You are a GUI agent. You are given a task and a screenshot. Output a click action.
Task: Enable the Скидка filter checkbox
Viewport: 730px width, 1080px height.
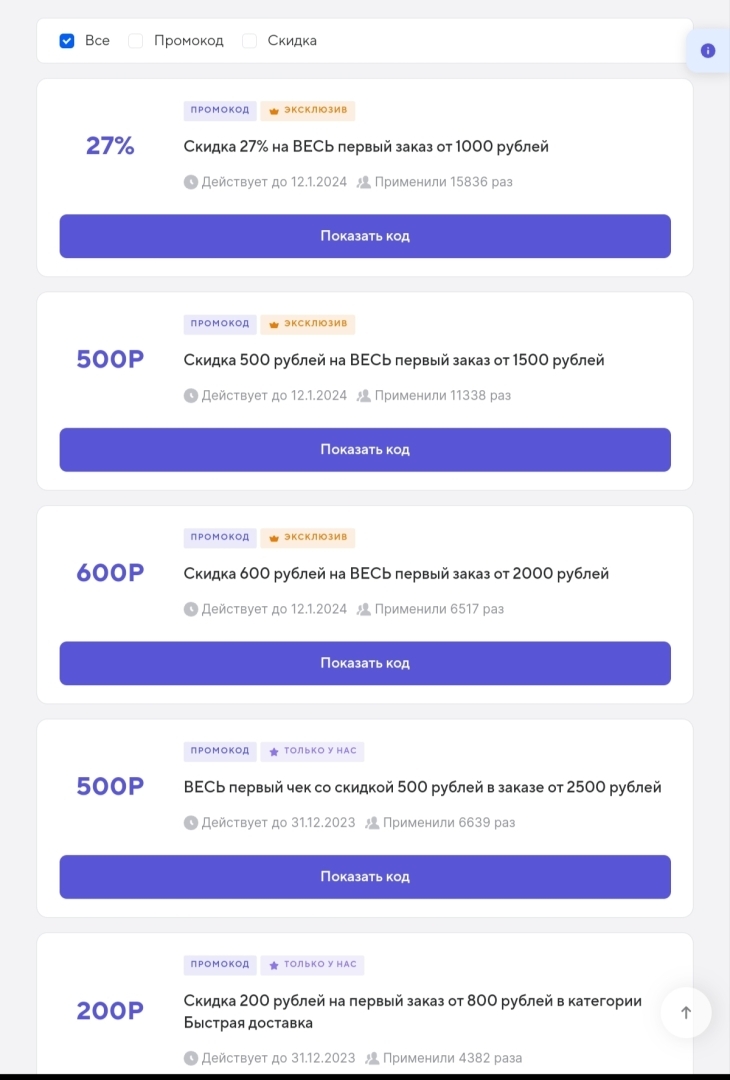[249, 40]
